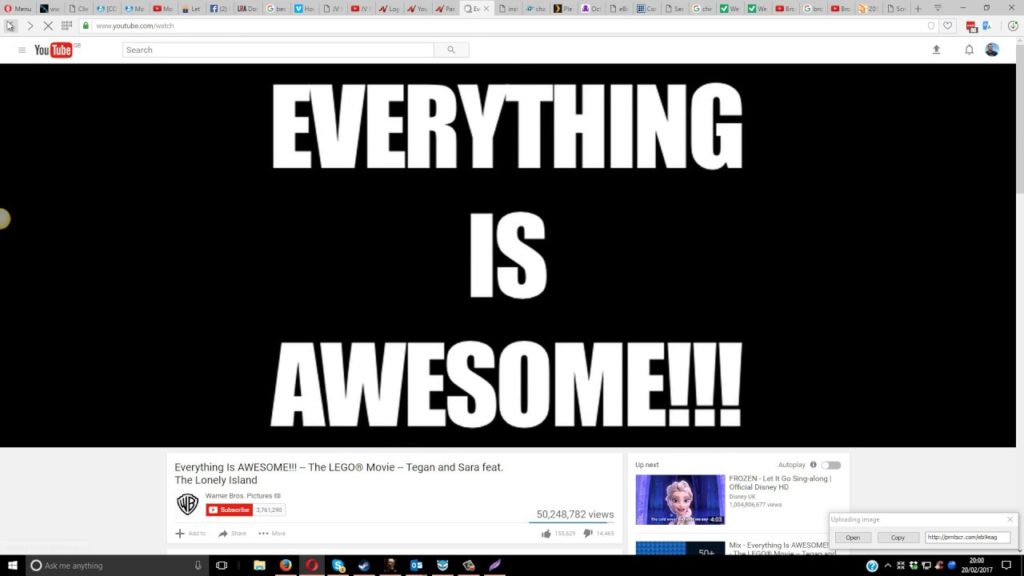
Task: Close the Uploading image popup
Action: point(1010,520)
